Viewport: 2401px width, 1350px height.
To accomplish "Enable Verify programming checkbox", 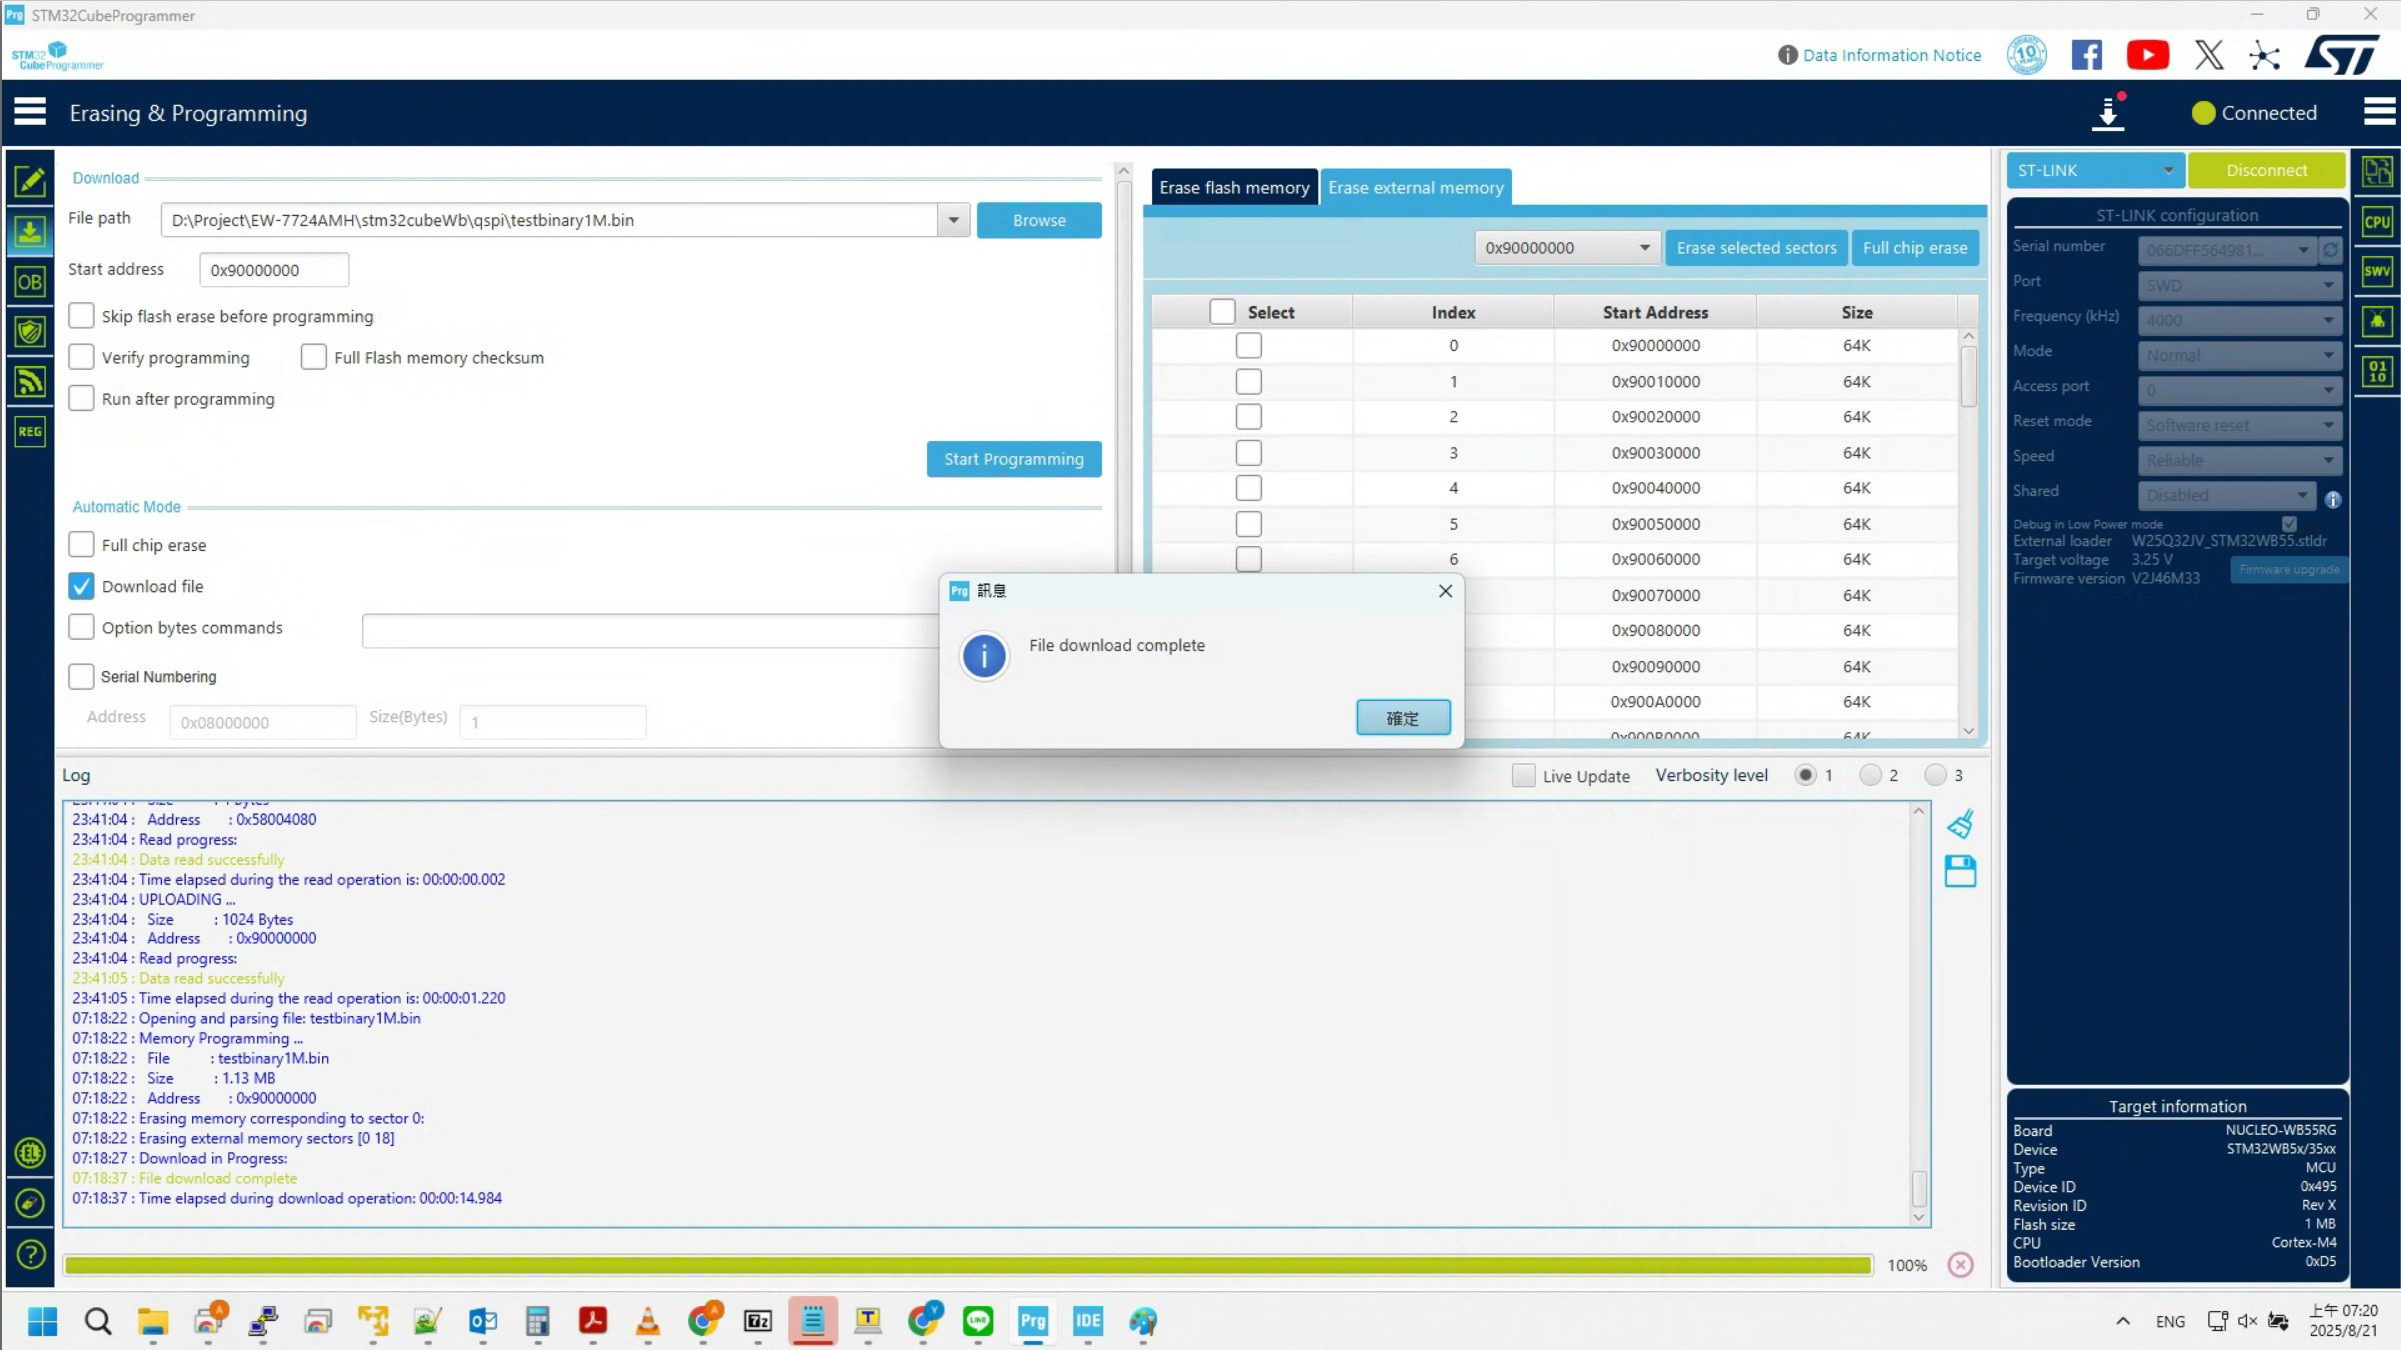I will point(82,357).
